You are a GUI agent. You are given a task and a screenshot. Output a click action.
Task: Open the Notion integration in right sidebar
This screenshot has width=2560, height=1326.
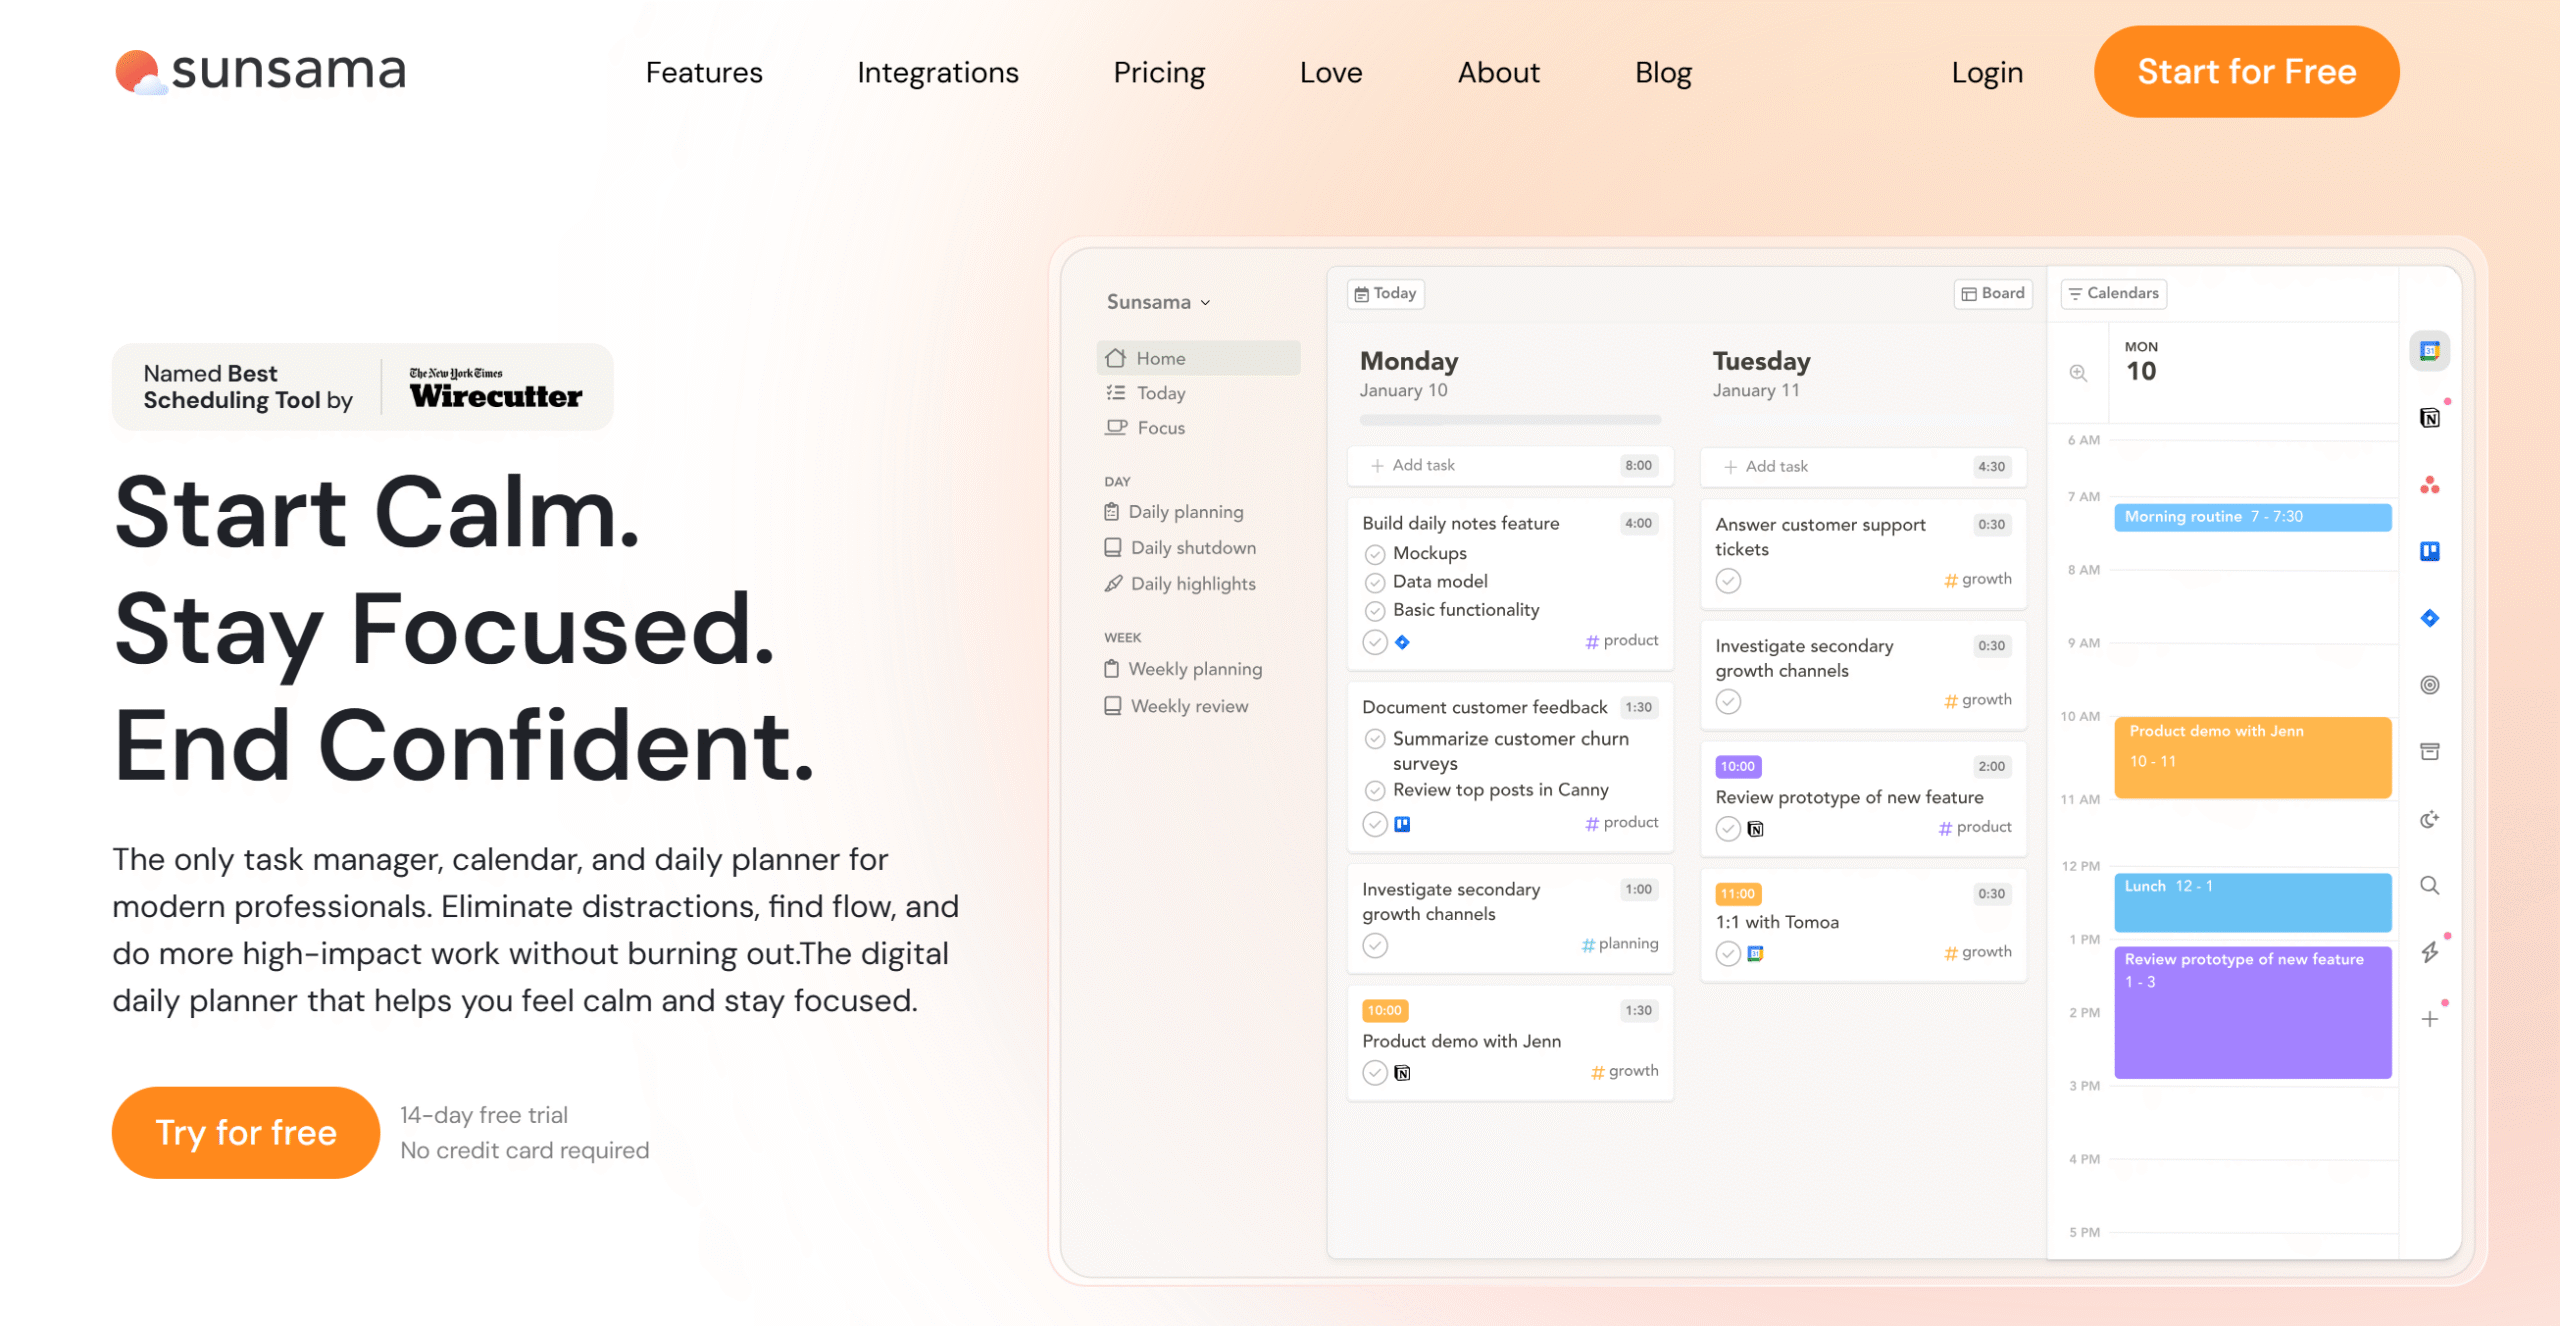pyautogui.click(x=2429, y=418)
